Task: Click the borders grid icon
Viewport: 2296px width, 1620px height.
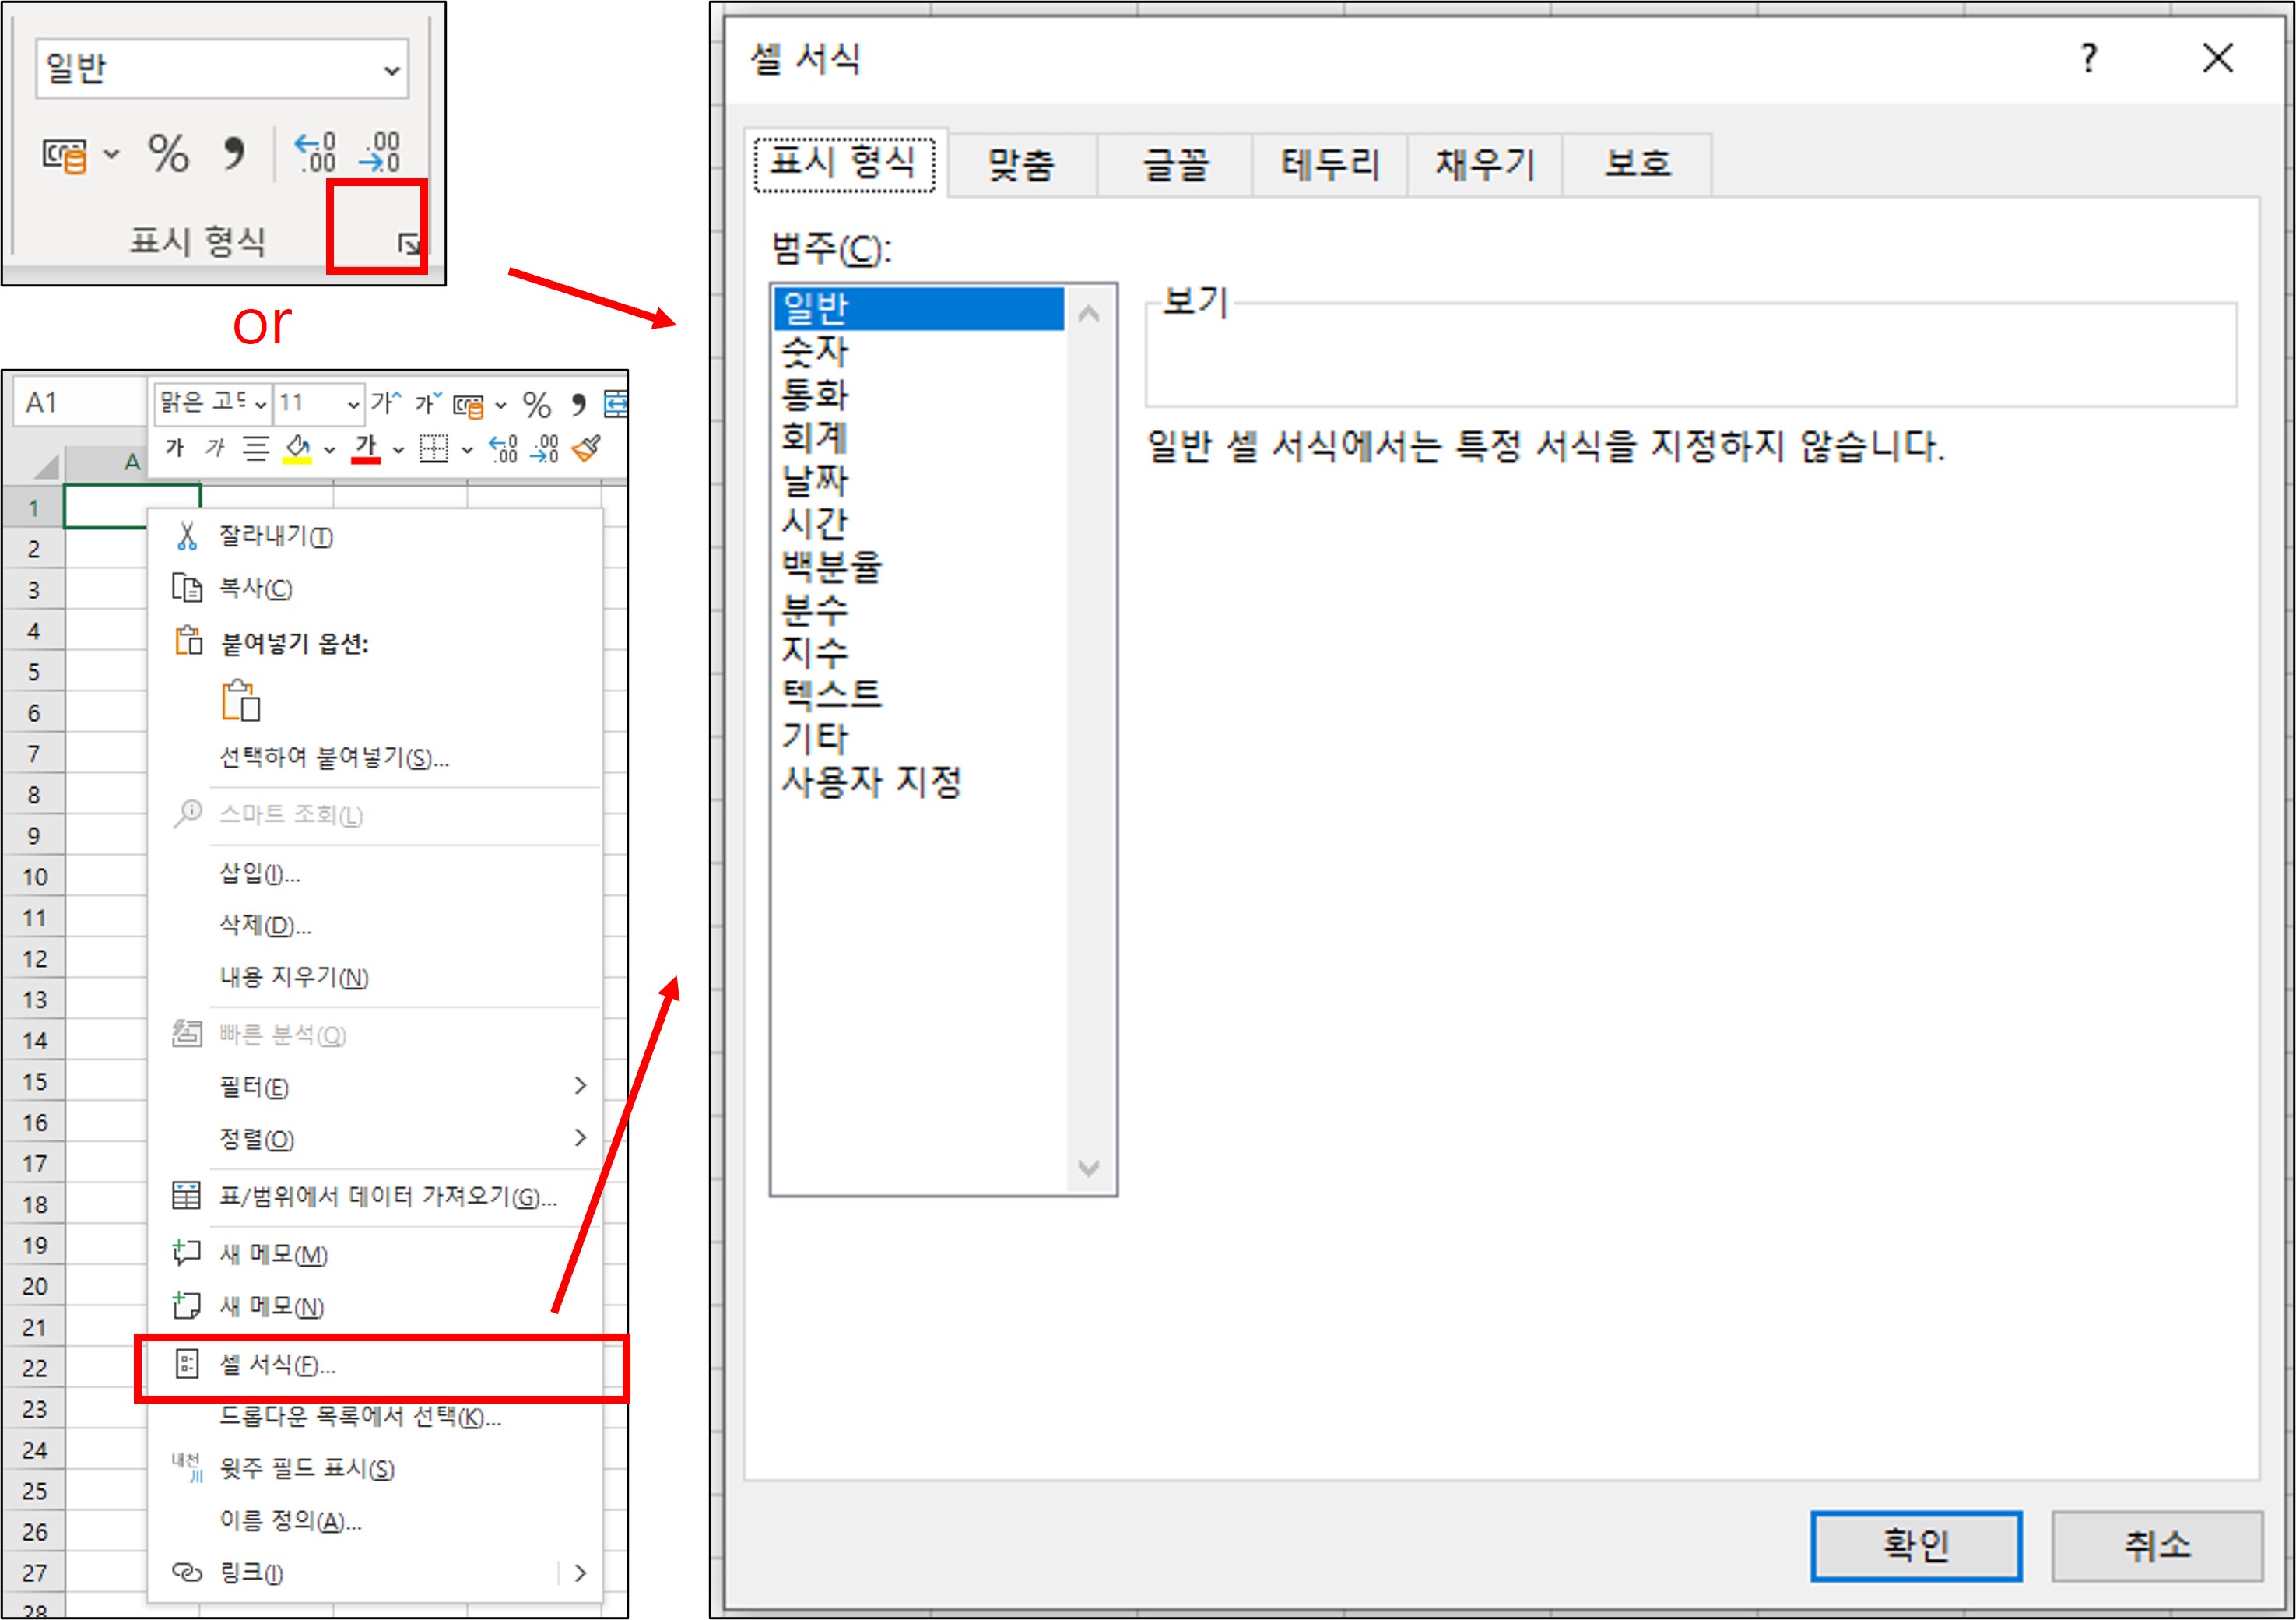Action: (x=434, y=449)
